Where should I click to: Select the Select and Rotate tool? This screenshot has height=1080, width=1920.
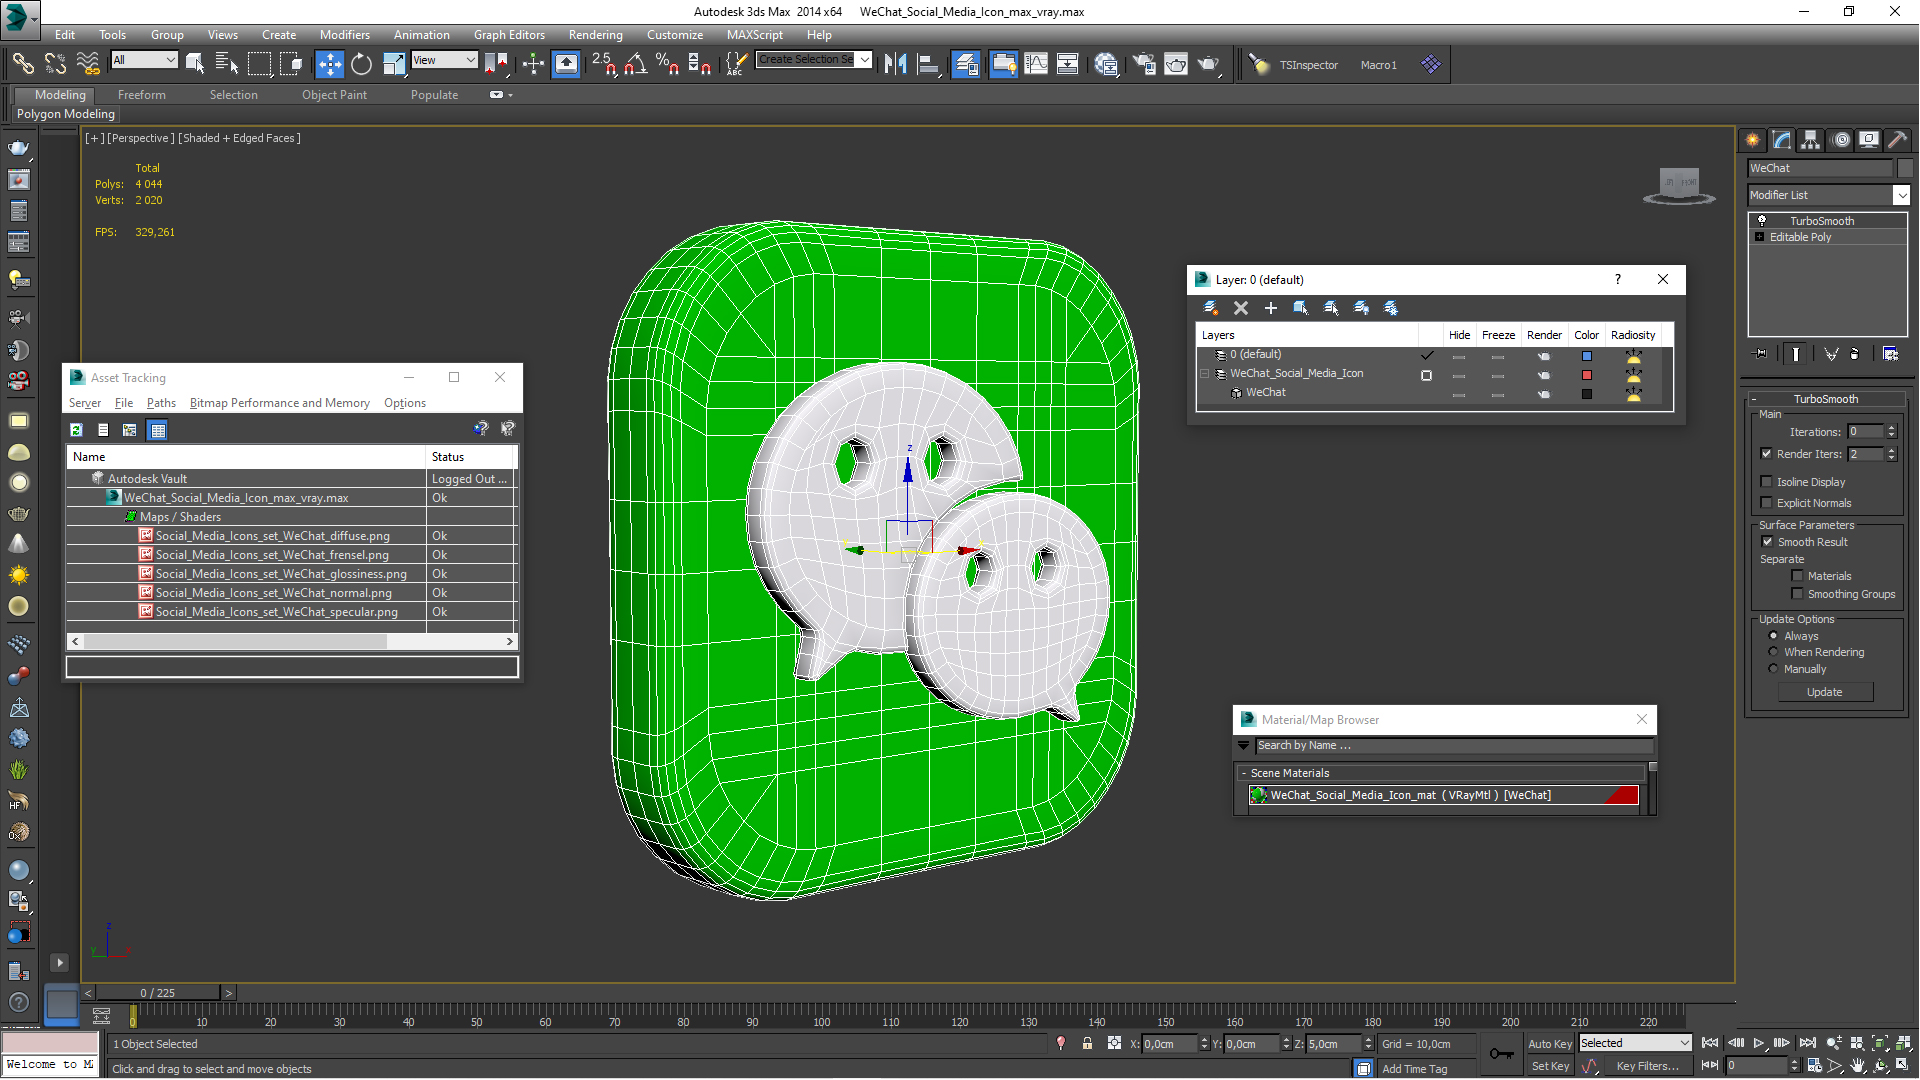coord(361,65)
